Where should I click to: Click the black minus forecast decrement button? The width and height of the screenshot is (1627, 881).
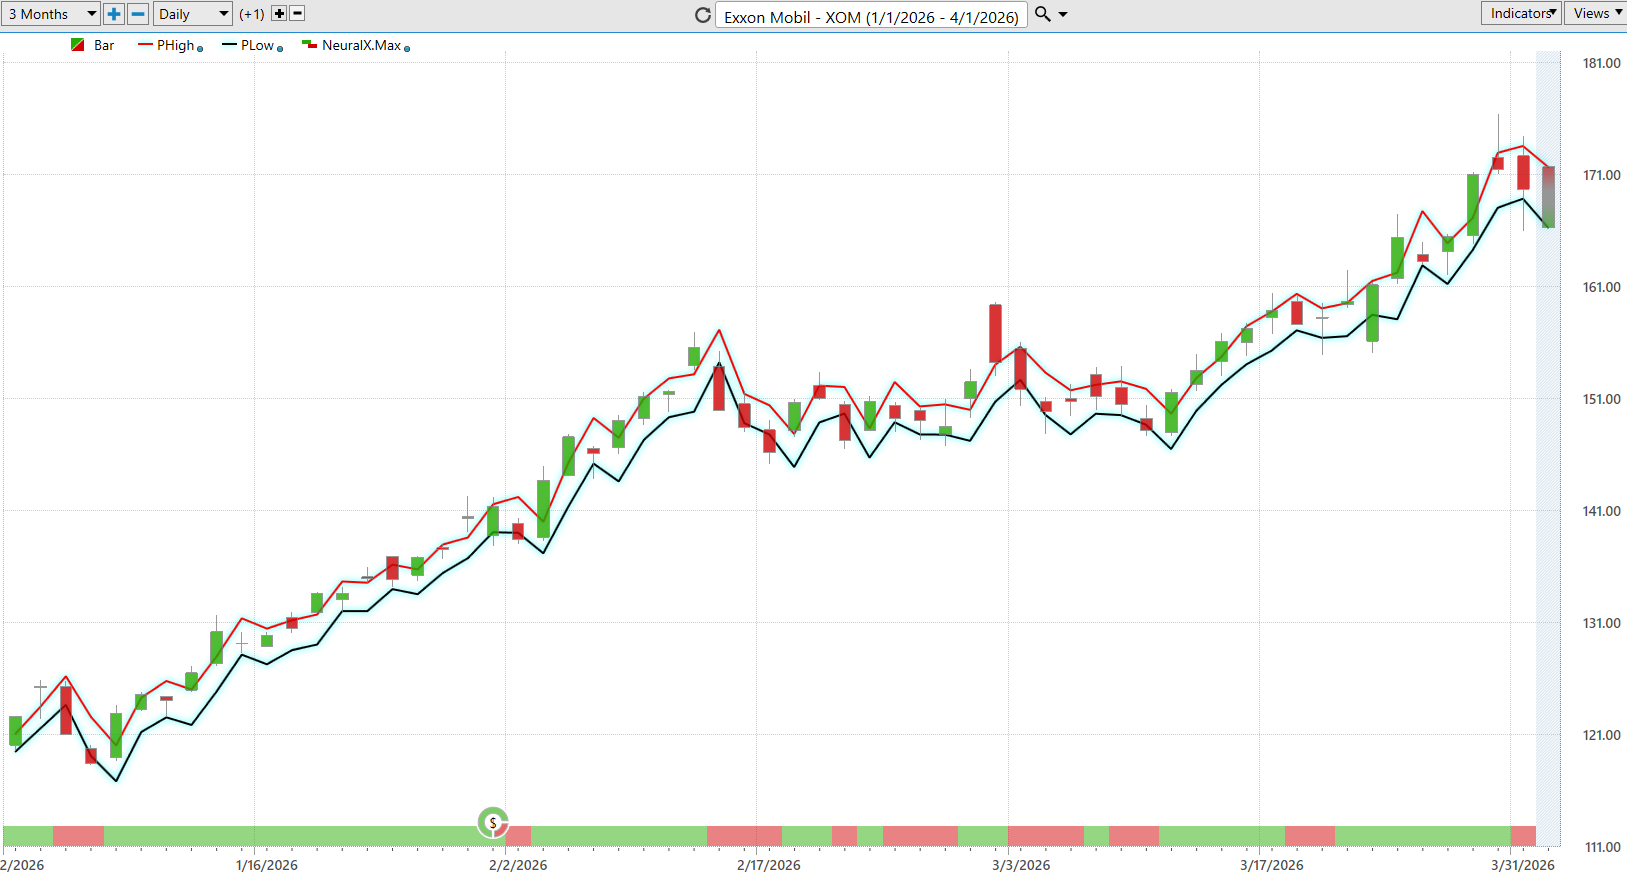coord(297,14)
